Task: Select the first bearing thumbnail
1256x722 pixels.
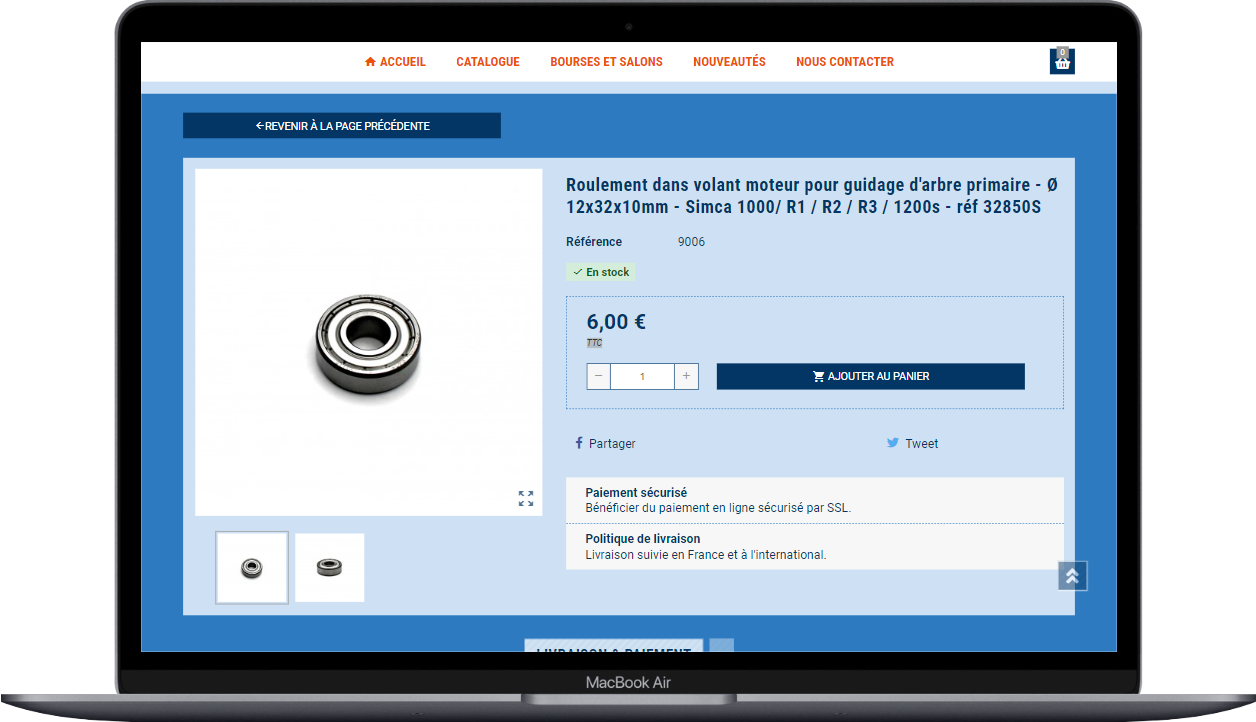Action: pos(252,568)
